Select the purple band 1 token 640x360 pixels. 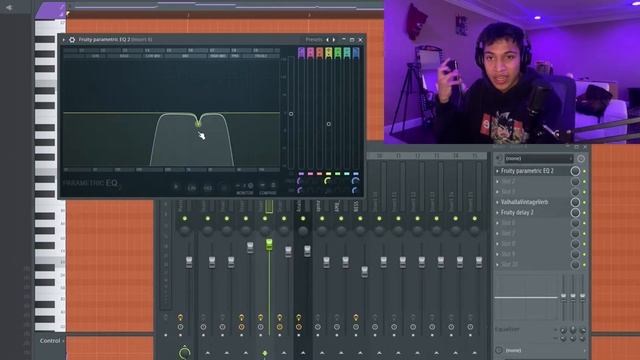click(301, 53)
